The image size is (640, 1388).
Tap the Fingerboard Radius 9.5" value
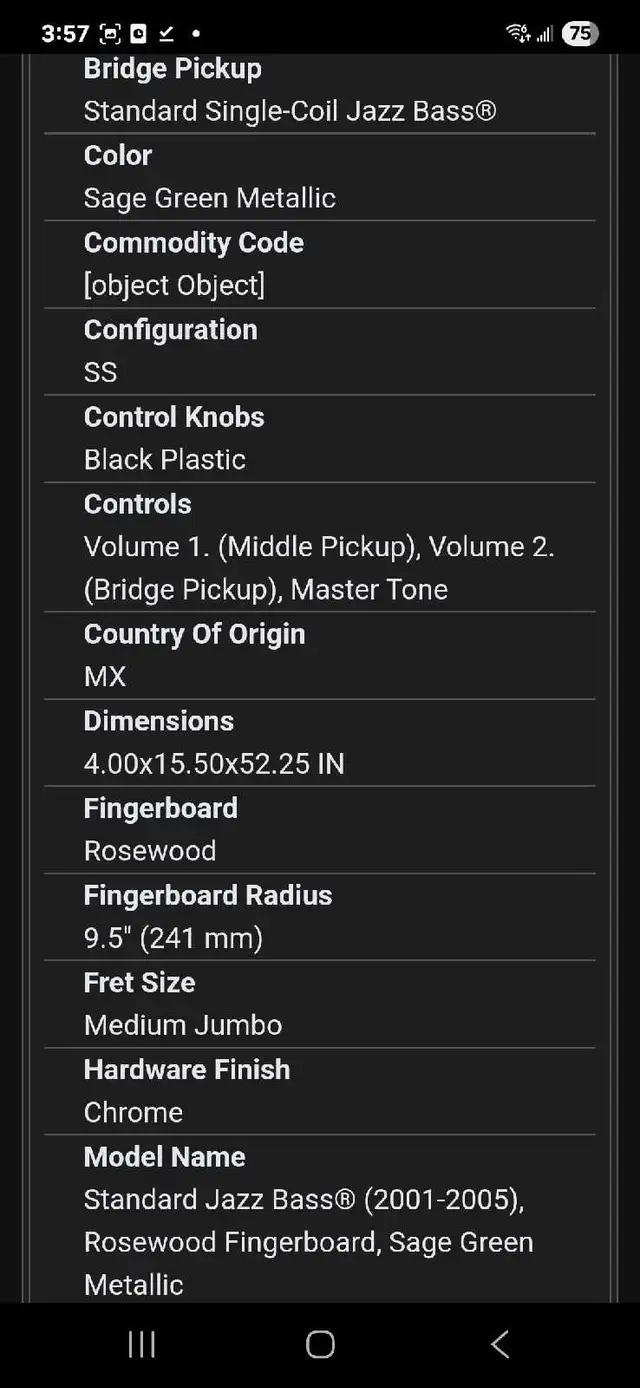tap(173, 938)
